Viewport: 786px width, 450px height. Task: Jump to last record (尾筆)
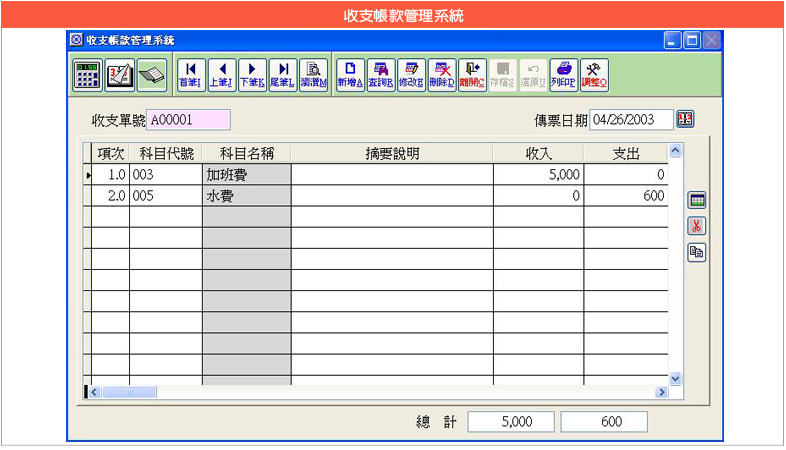pyautogui.click(x=282, y=73)
